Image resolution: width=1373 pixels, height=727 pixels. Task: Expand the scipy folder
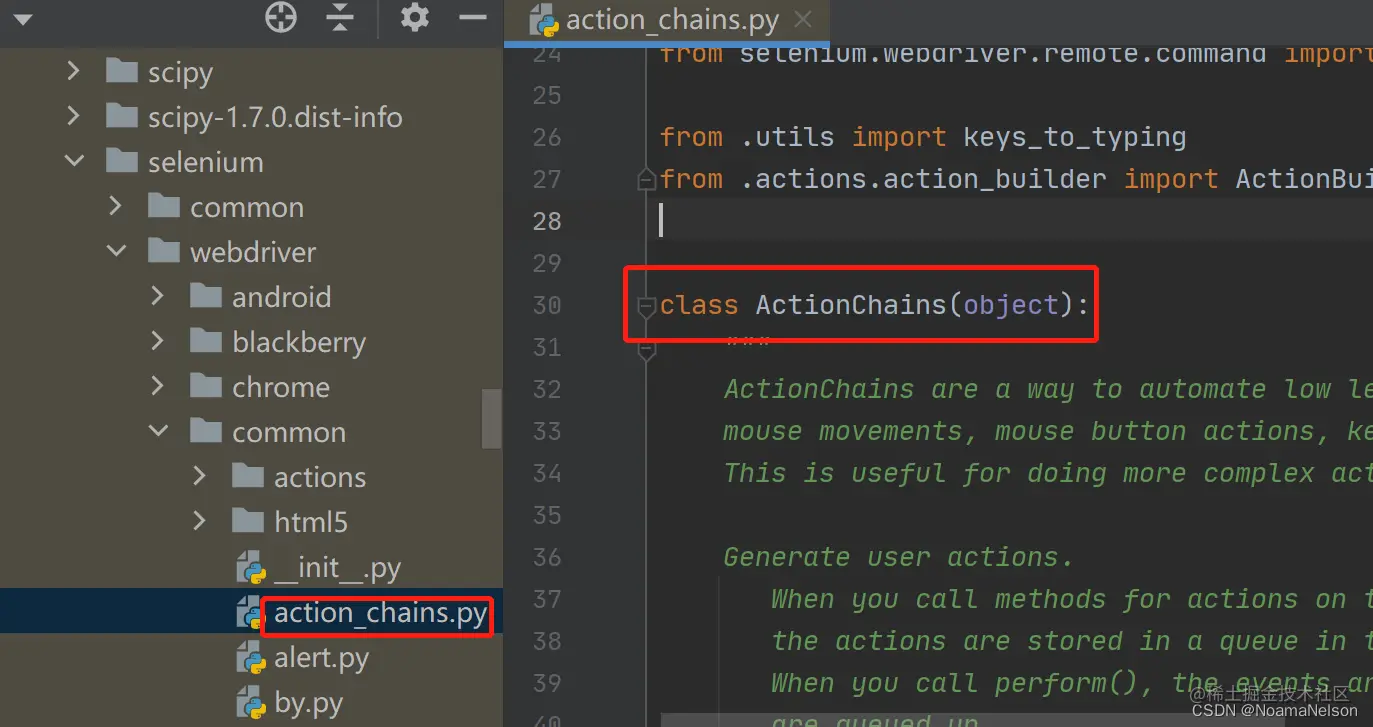[72, 71]
